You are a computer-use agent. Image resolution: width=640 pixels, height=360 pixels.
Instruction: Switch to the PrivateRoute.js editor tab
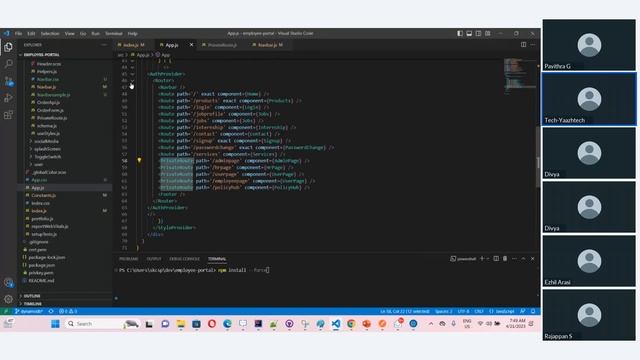tap(222, 45)
